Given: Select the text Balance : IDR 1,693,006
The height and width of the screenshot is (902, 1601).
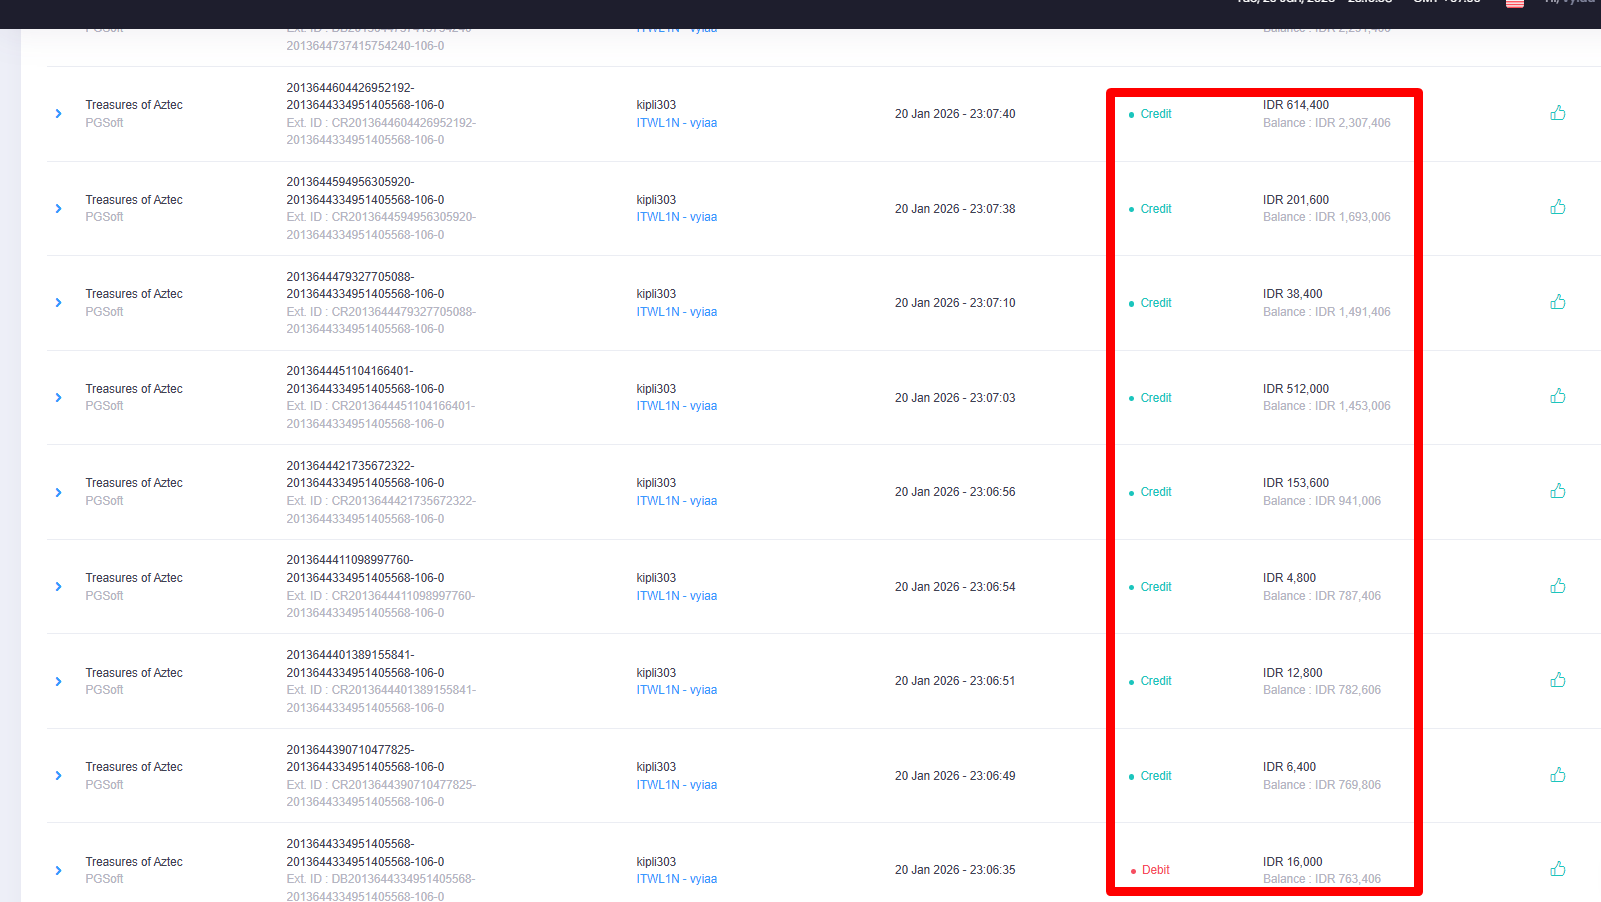Looking at the screenshot, I should tap(1327, 217).
